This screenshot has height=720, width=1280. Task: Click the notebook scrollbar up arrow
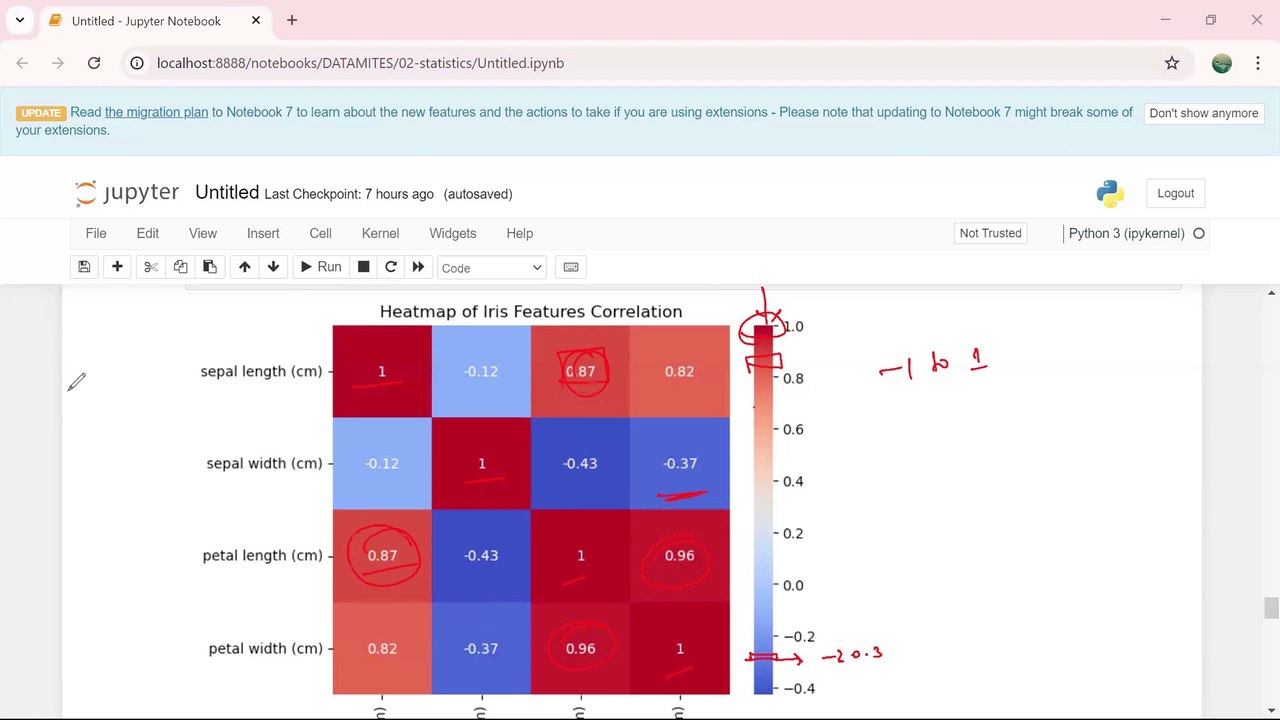(x=1271, y=293)
